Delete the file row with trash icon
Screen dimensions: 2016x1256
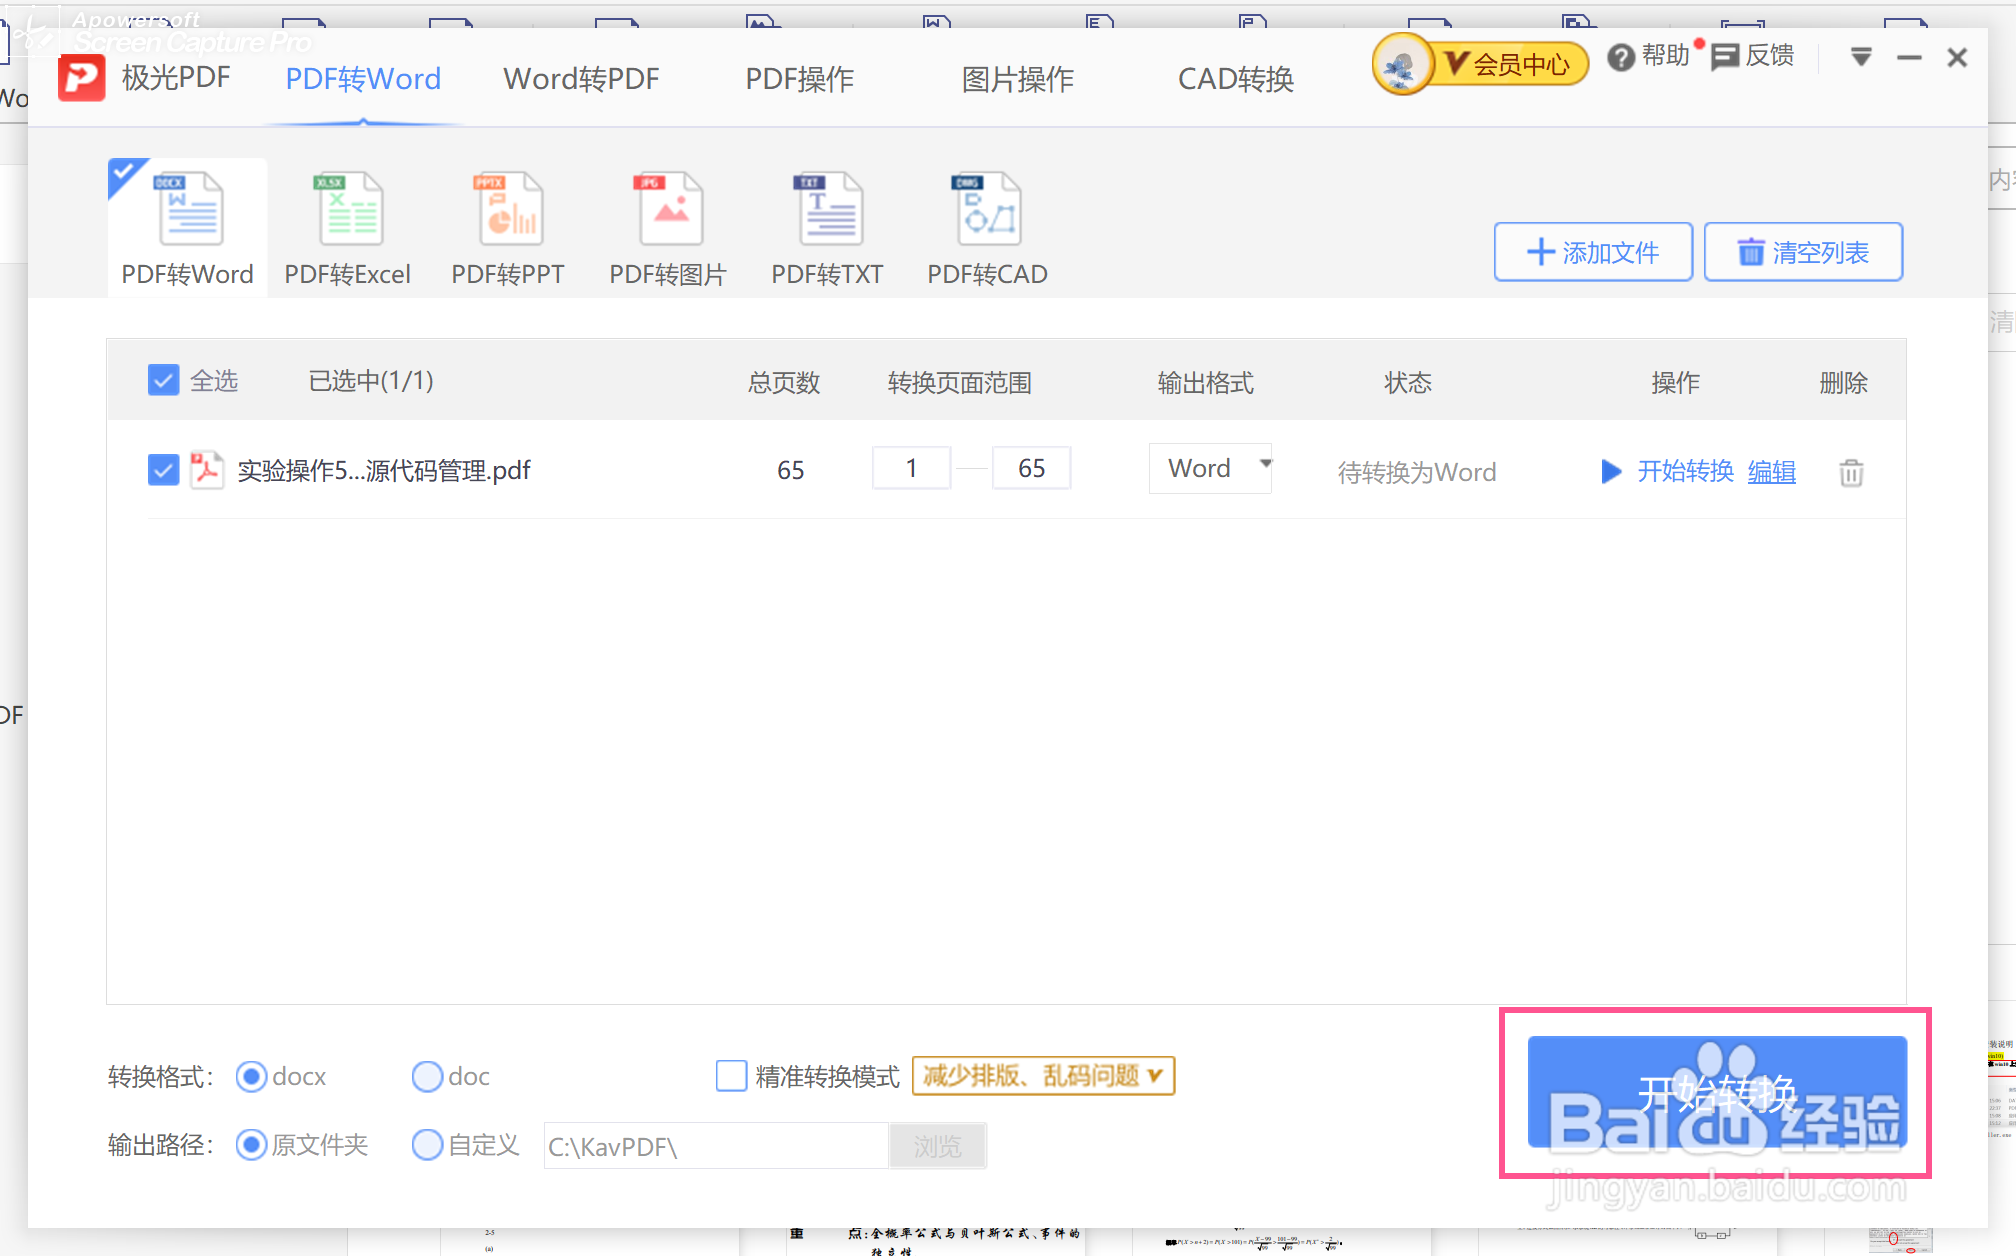[1851, 472]
